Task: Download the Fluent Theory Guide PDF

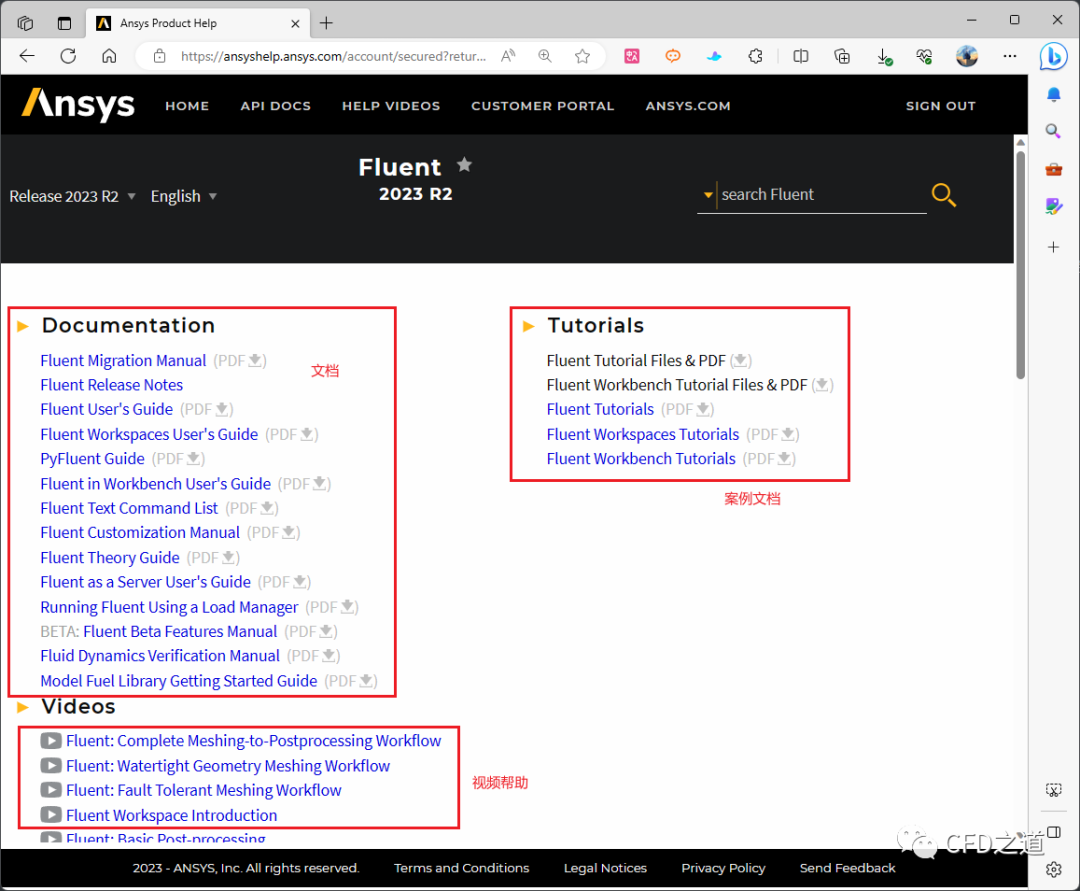Action: pyautogui.click(x=229, y=558)
